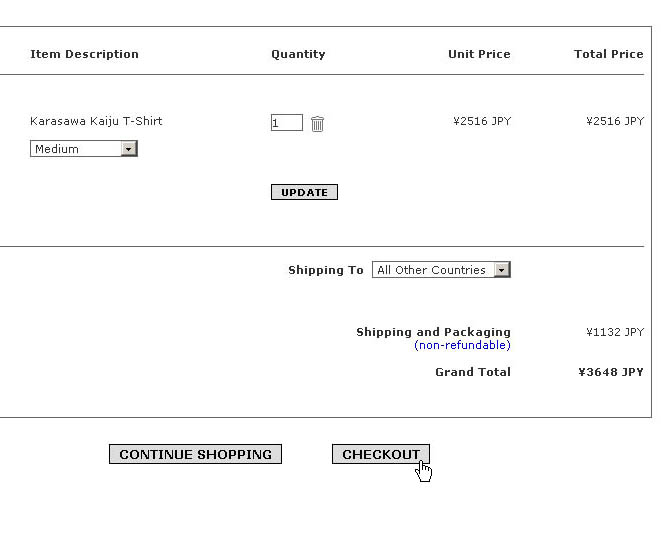Image resolution: width=661 pixels, height=539 pixels.
Task: Click the Karasawa Kaiju T-Shirt item name
Action: 96,121
